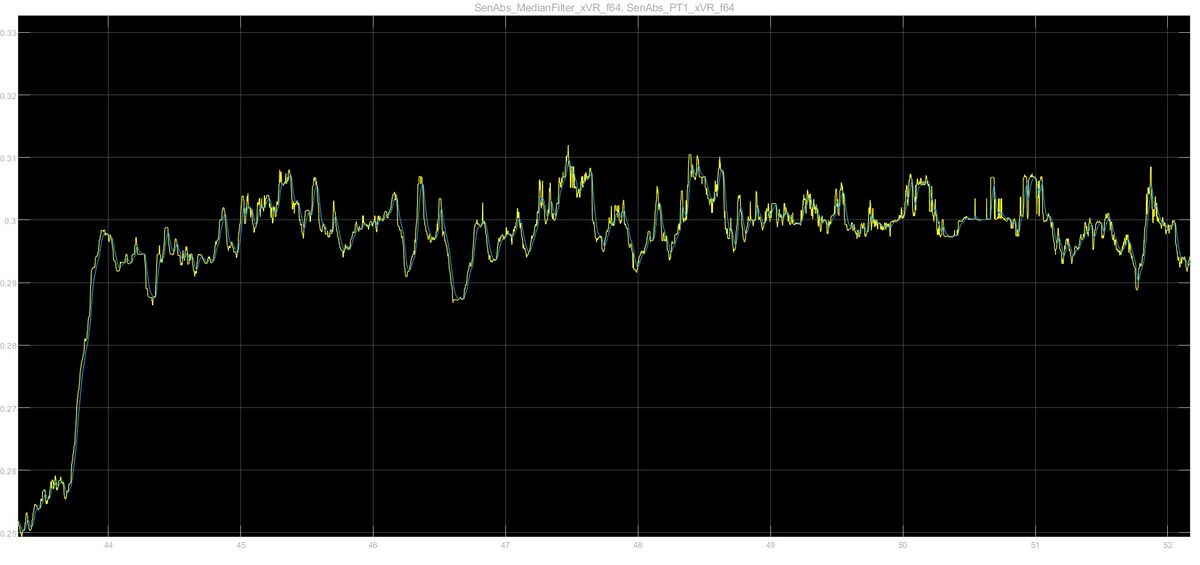Click the highest signal peak near x=47.5

(x=568, y=148)
